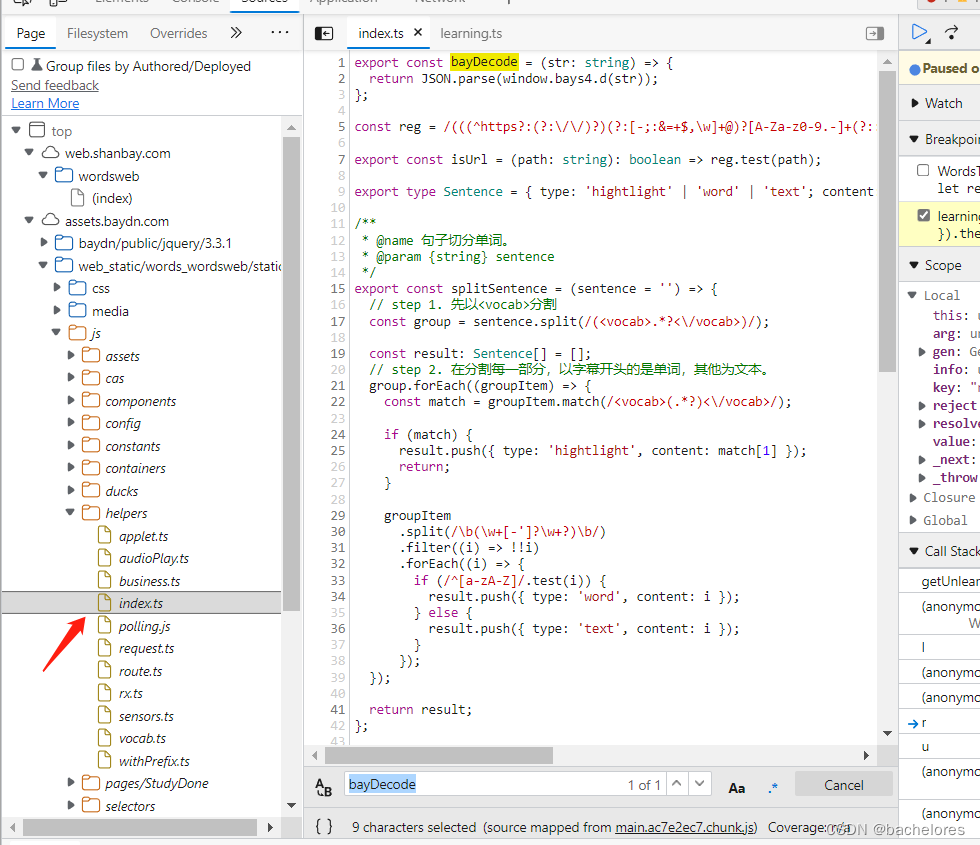Open sensors.ts in the tree

pos(146,716)
